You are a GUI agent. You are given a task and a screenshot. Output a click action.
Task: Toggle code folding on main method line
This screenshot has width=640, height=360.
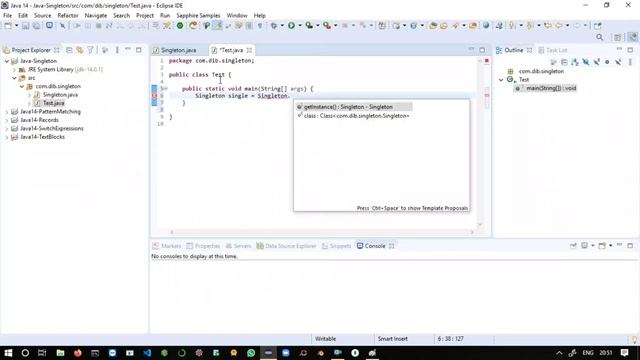(165, 89)
